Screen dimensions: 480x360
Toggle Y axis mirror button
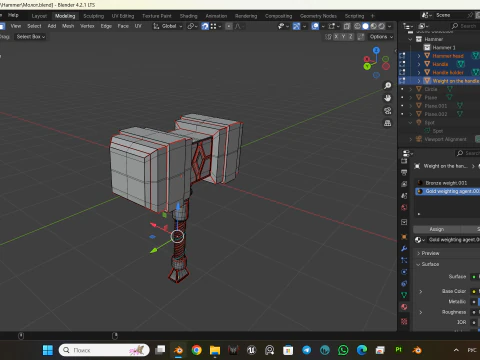tap(343, 37)
